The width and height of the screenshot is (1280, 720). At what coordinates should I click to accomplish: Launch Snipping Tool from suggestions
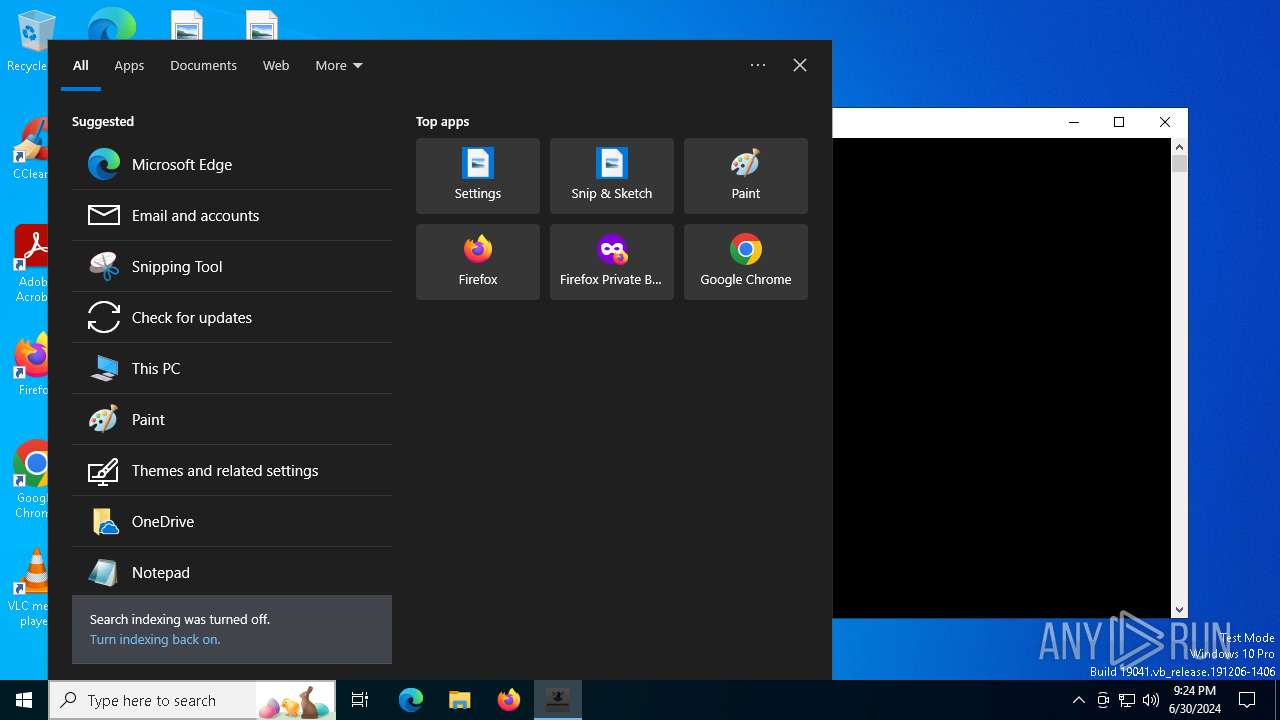pyautogui.click(x=232, y=267)
